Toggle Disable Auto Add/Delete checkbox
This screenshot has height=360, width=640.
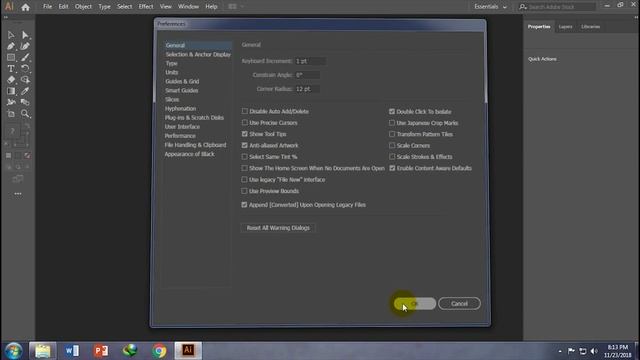[x=244, y=111]
